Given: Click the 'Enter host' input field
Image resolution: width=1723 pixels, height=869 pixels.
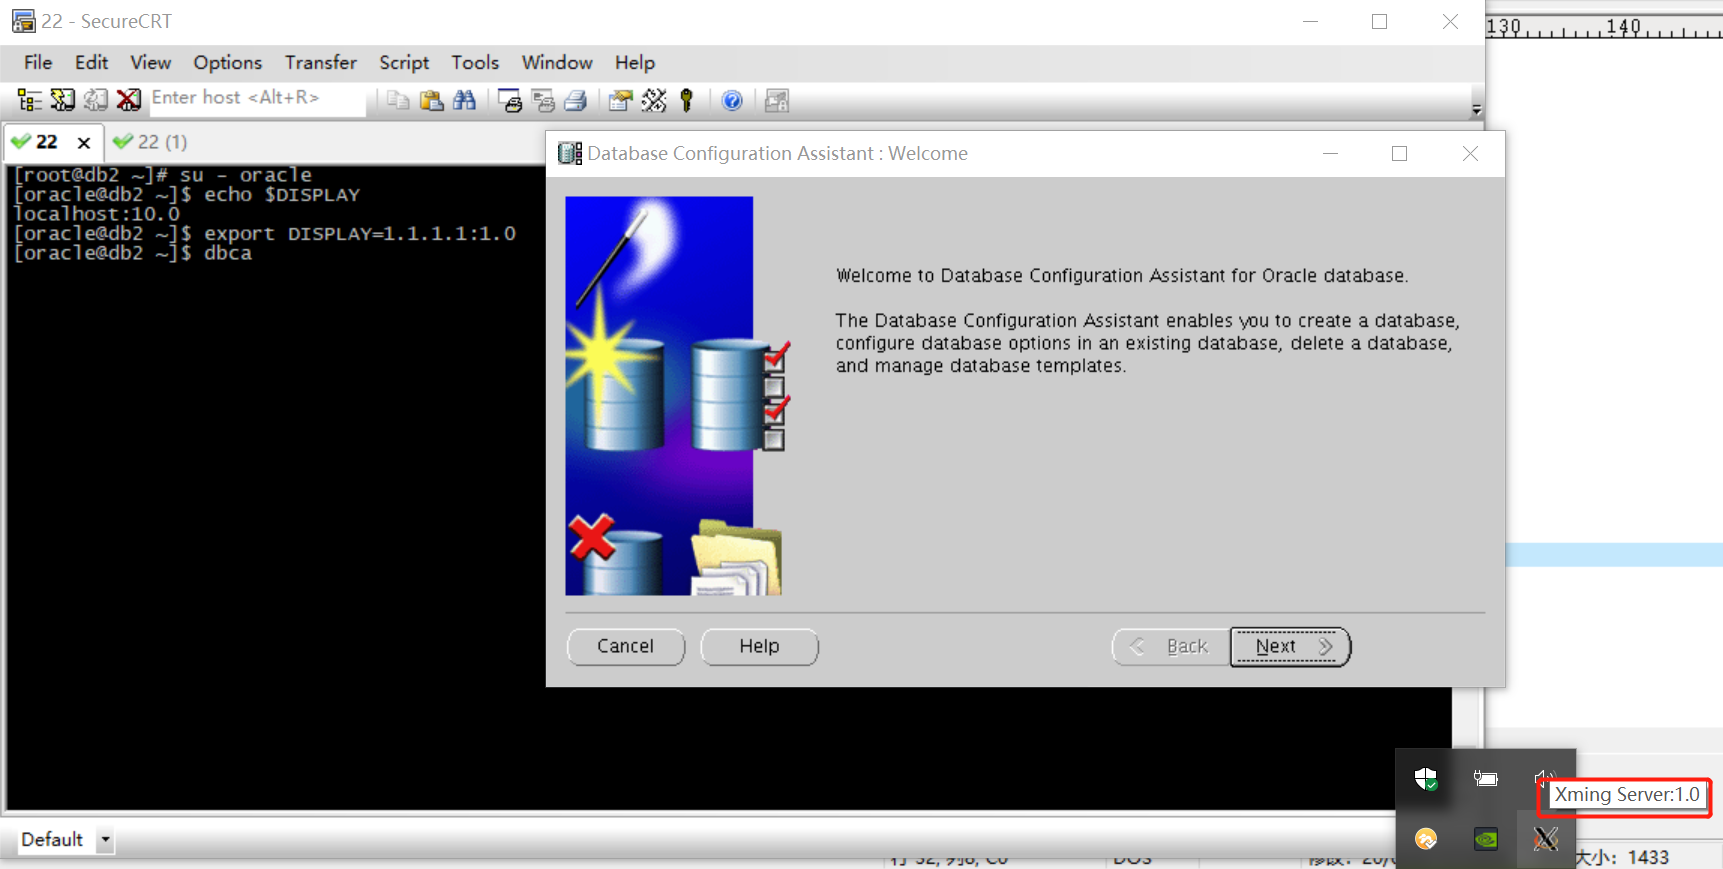Looking at the screenshot, I should click(256, 98).
